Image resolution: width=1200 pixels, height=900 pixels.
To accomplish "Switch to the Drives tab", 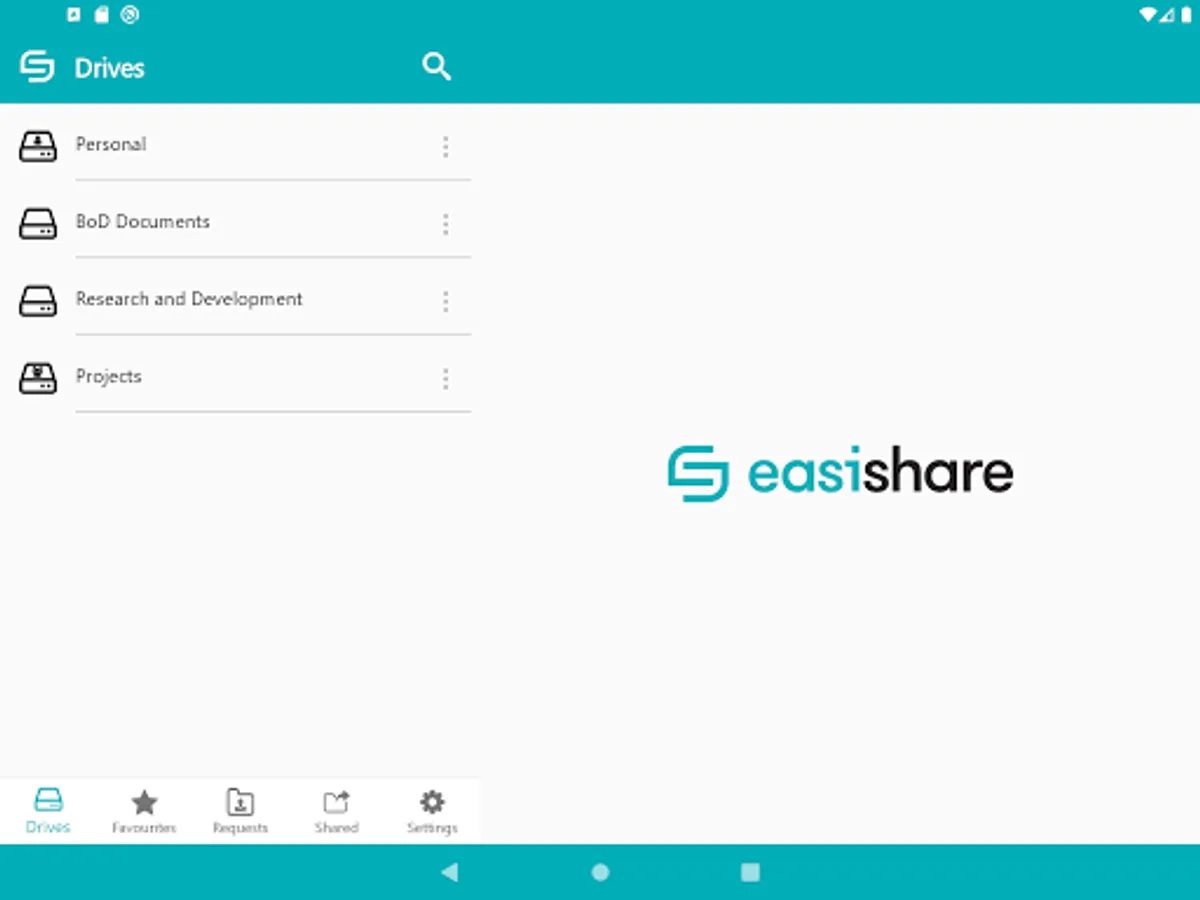I will click(48, 811).
